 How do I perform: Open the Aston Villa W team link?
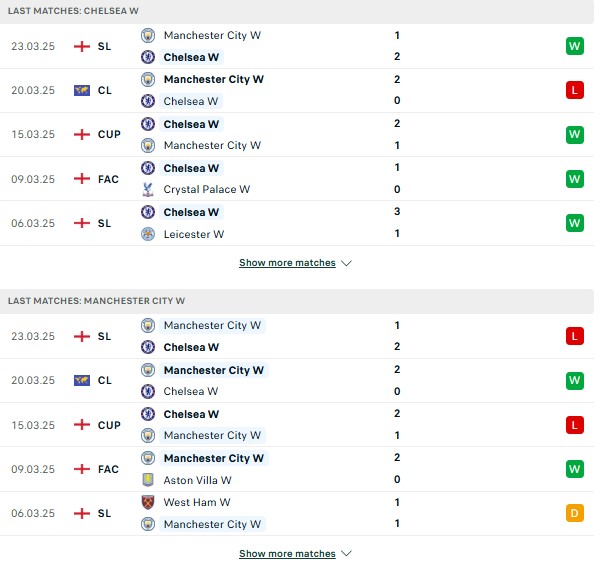198,480
